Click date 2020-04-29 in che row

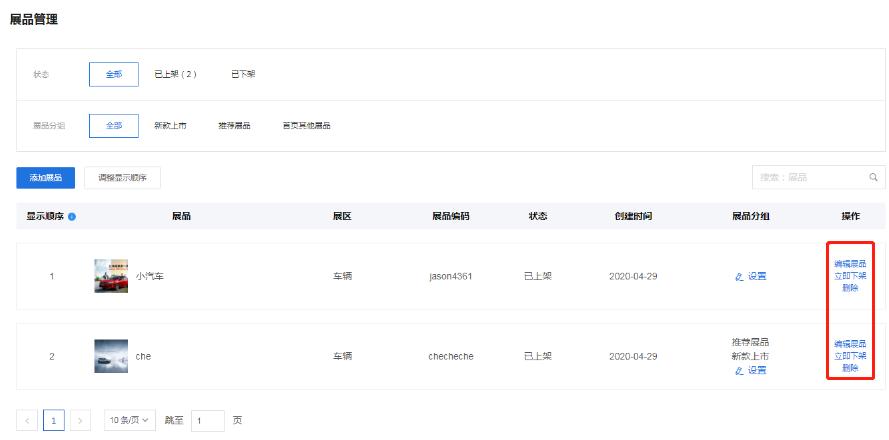coord(633,357)
